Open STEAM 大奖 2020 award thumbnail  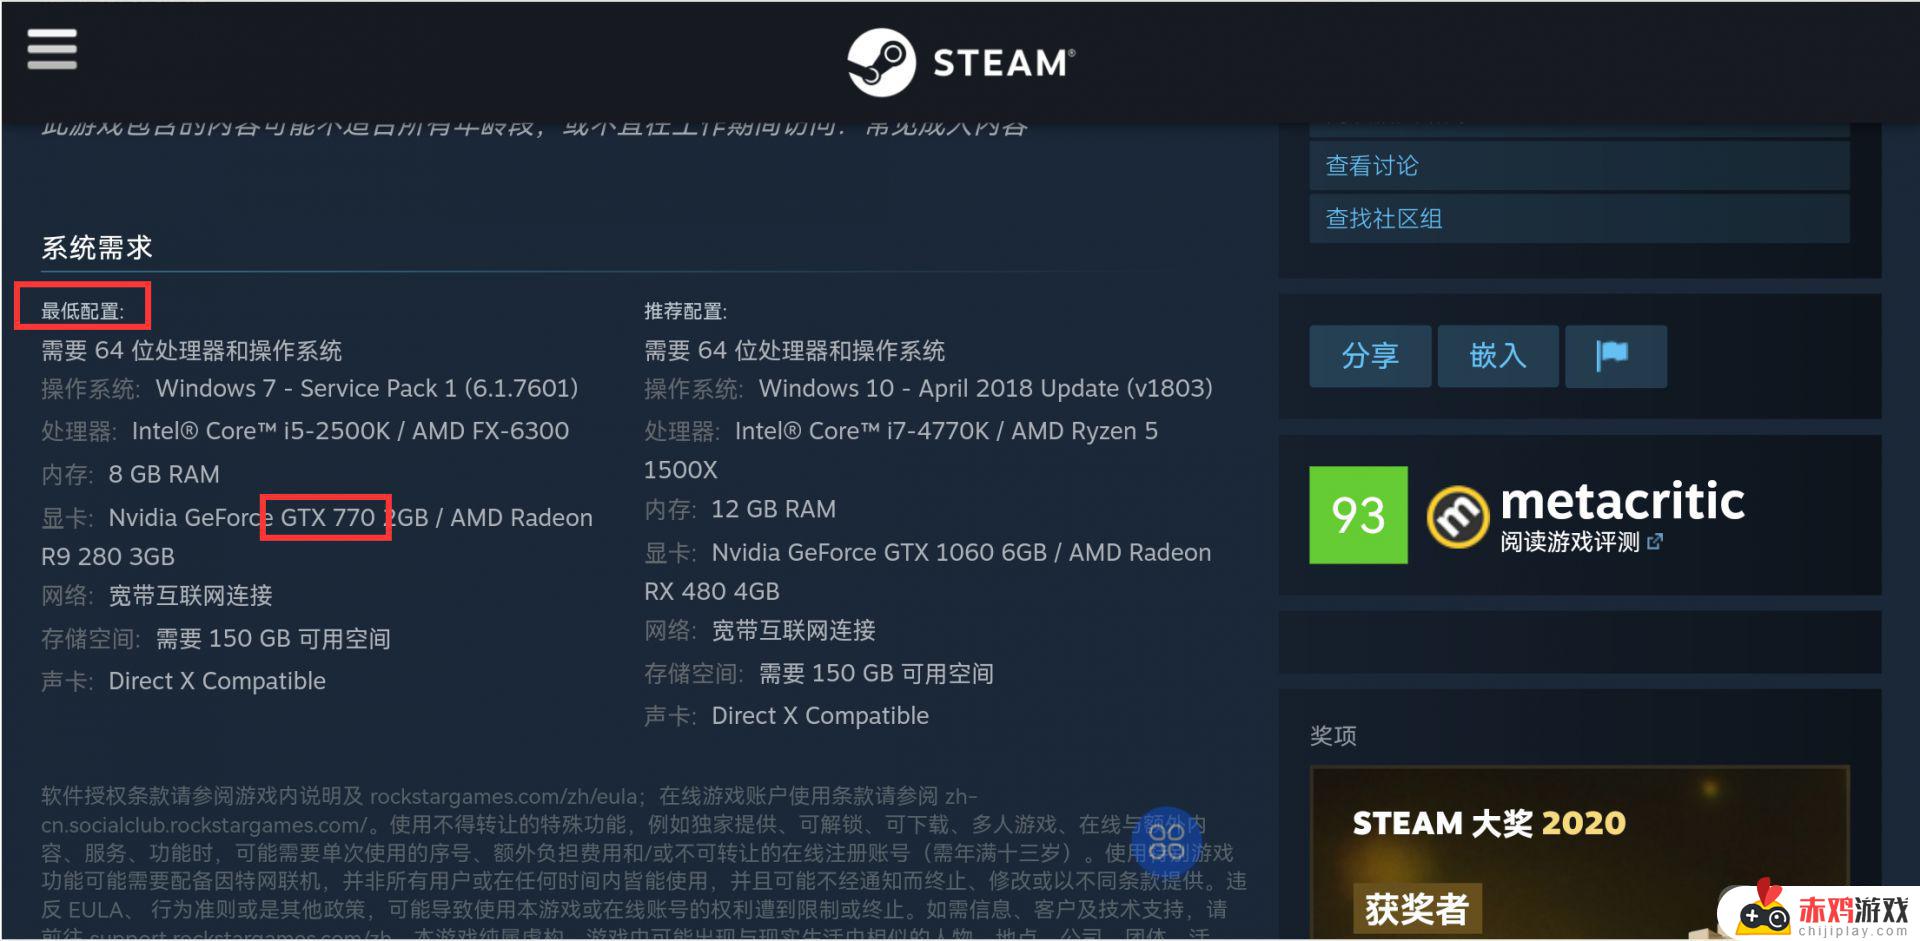coord(1579,853)
